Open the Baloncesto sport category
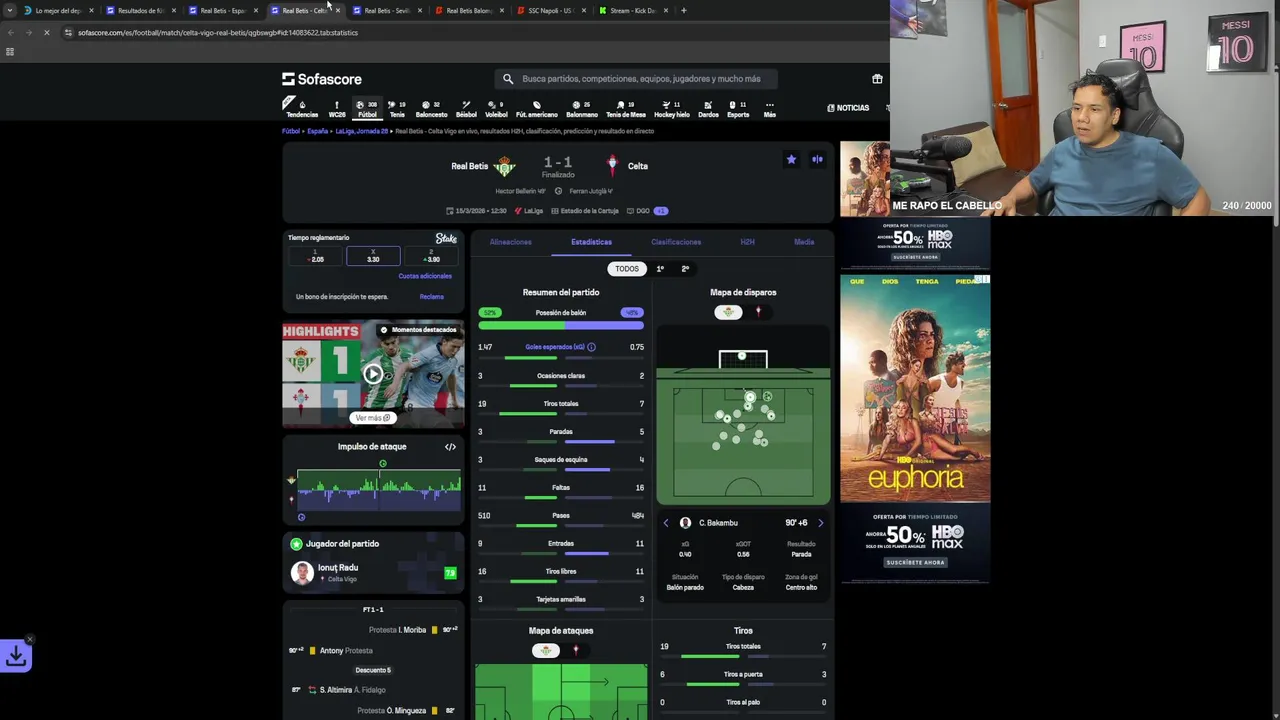 tap(431, 109)
